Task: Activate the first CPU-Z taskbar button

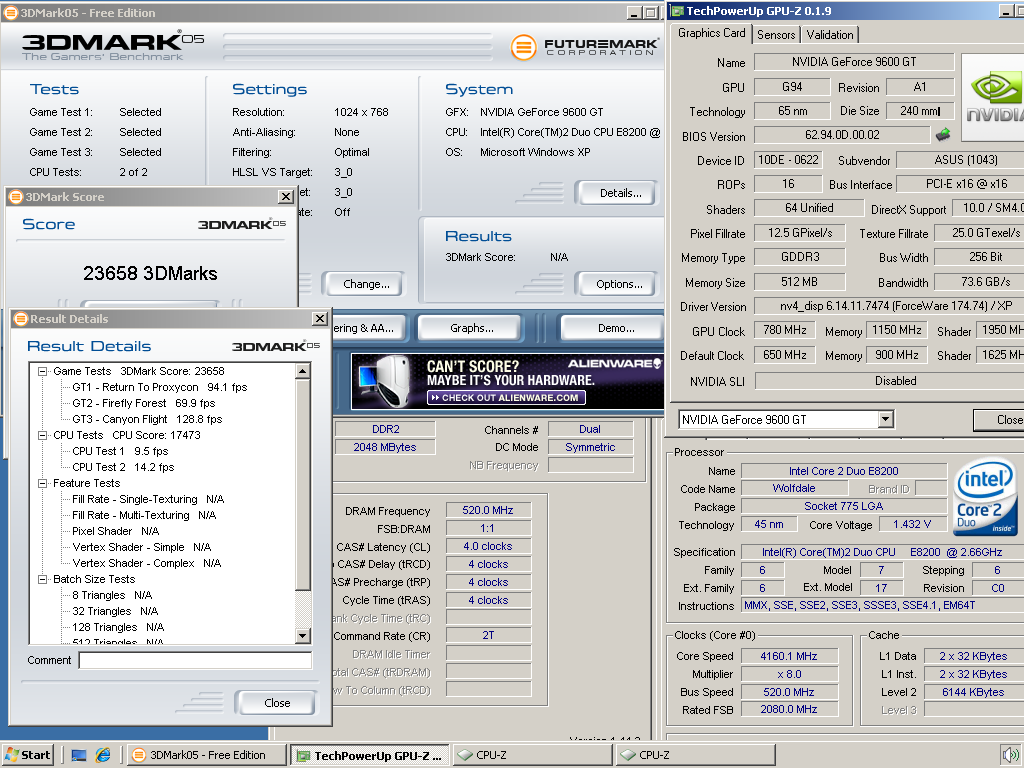Action: click(532, 755)
